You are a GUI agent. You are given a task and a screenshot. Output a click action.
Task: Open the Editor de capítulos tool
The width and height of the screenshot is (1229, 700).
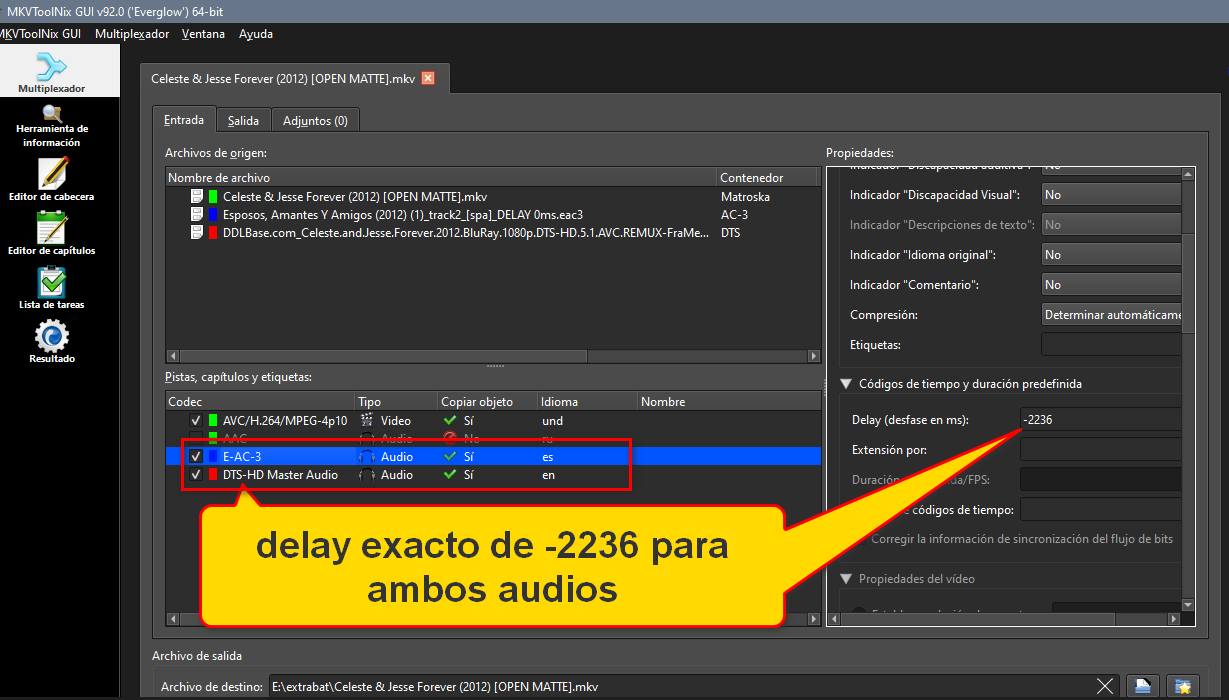[x=52, y=234]
